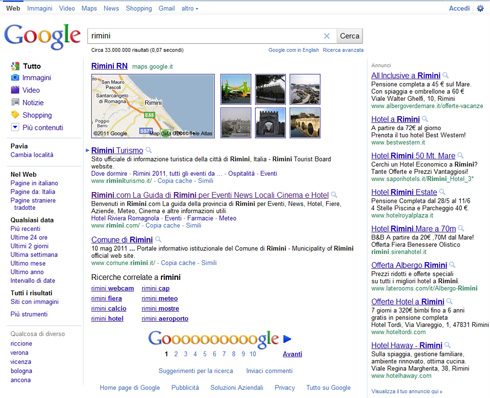Open the settings gear icon
The height and width of the screenshot is (398, 490).
pyautogui.click(x=480, y=8)
